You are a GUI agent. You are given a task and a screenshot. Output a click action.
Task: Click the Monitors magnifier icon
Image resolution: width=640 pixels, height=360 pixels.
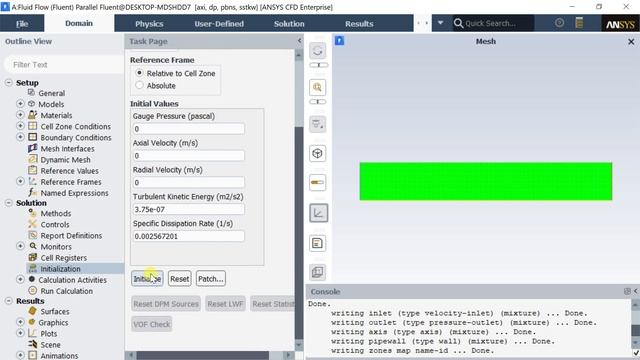tap(33, 246)
